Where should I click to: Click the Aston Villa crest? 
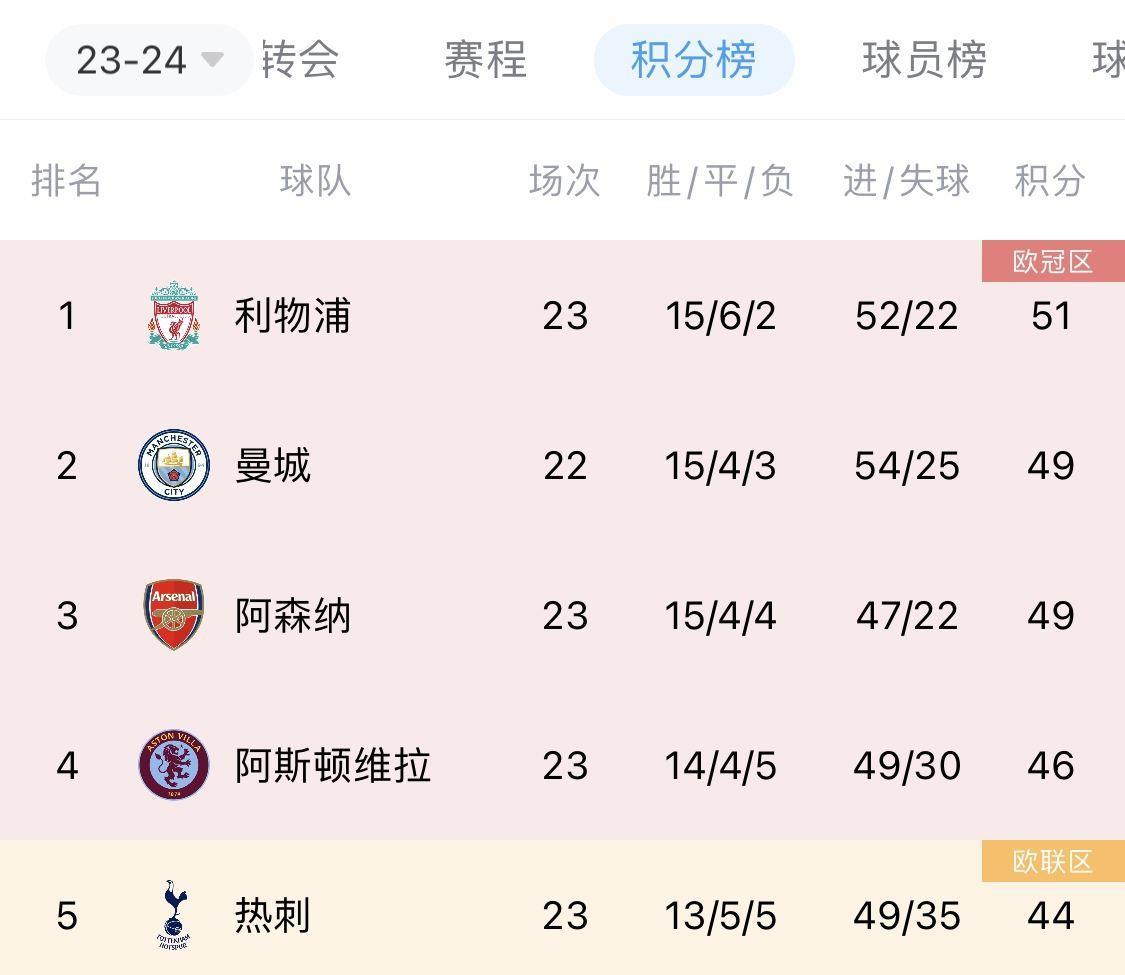[174, 765]
